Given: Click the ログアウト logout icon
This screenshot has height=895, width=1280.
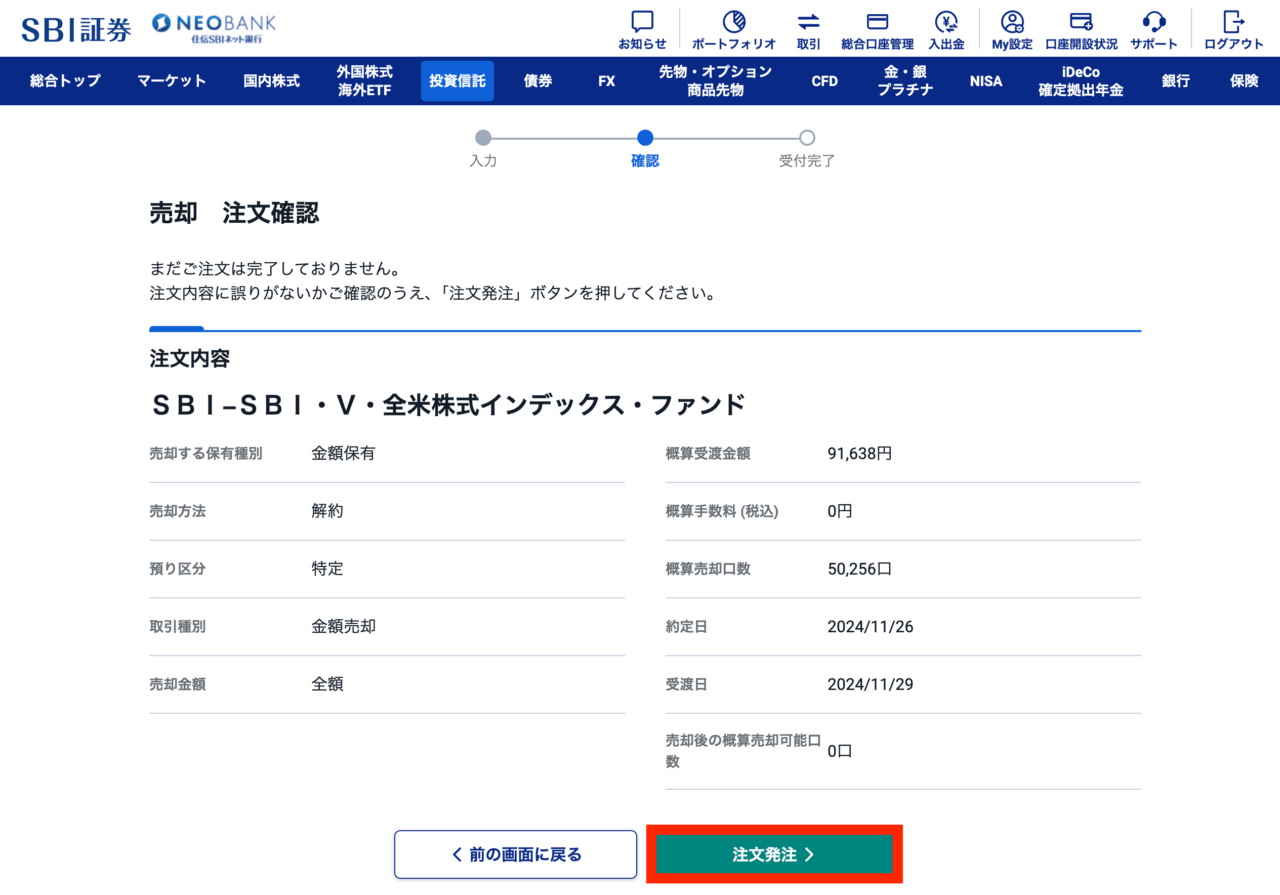Looking at the screenshot, I should click(1234, 30).
